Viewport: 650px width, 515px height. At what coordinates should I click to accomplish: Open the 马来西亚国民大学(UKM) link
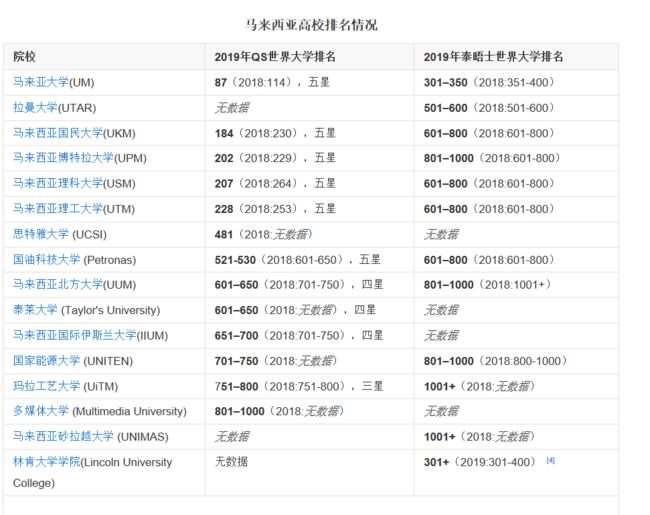tap(58, 133)
